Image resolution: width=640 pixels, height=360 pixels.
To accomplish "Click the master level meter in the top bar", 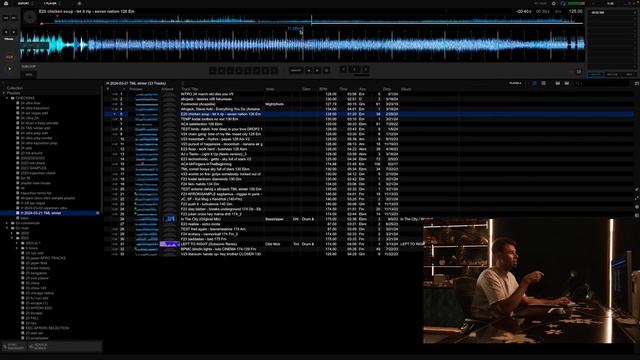I will (x=576, y=3).
